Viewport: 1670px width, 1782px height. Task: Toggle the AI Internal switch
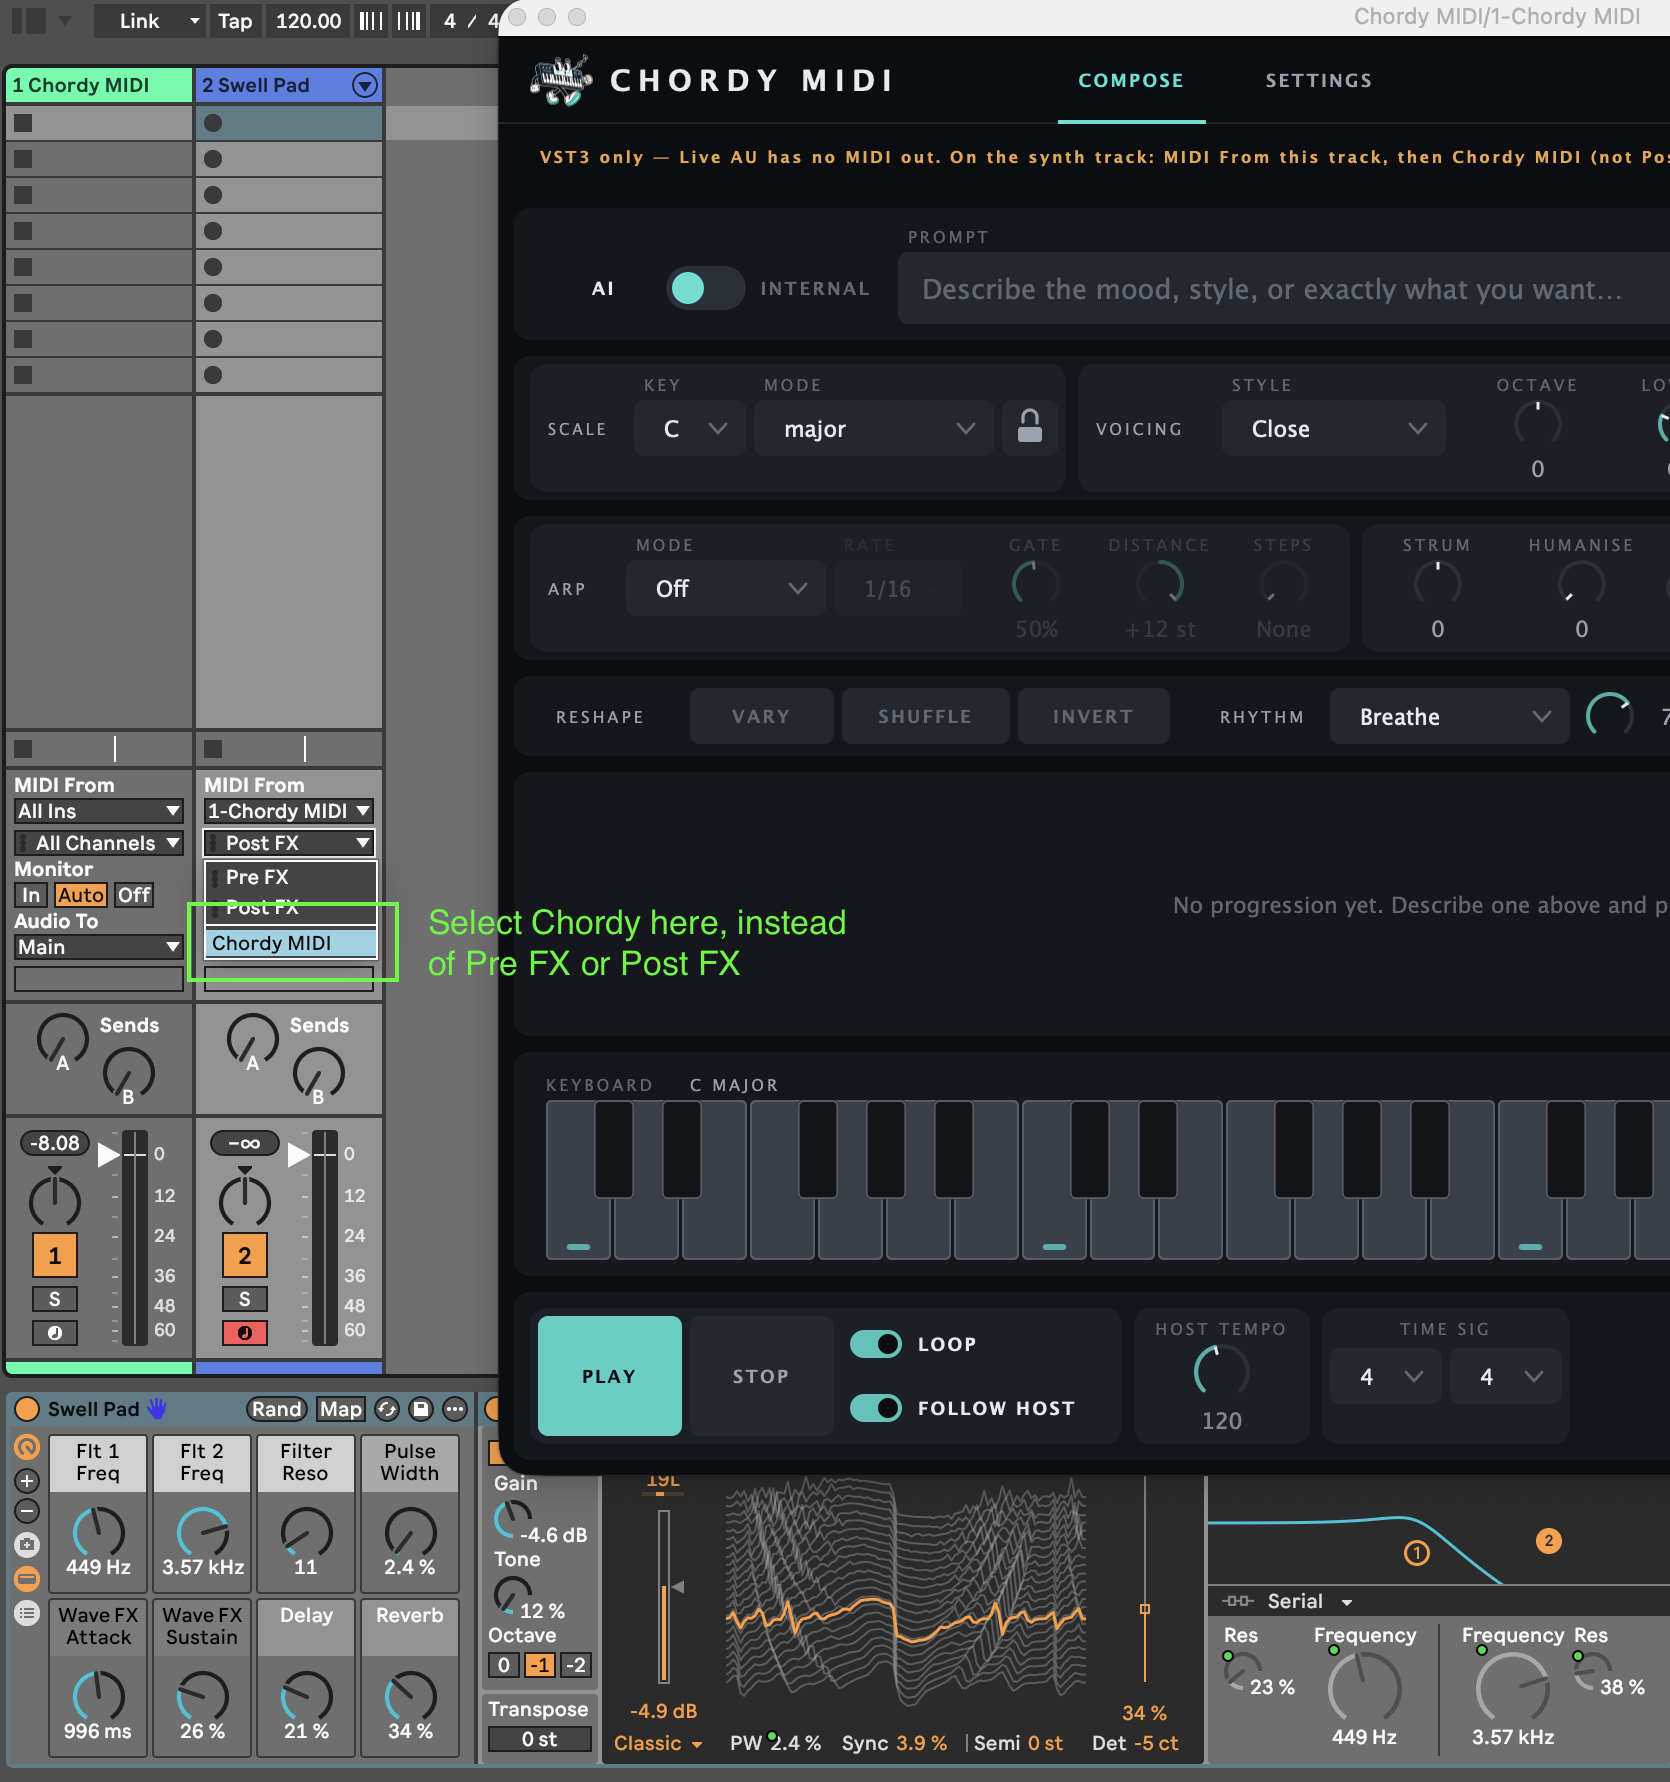click(x=705, y=288)
